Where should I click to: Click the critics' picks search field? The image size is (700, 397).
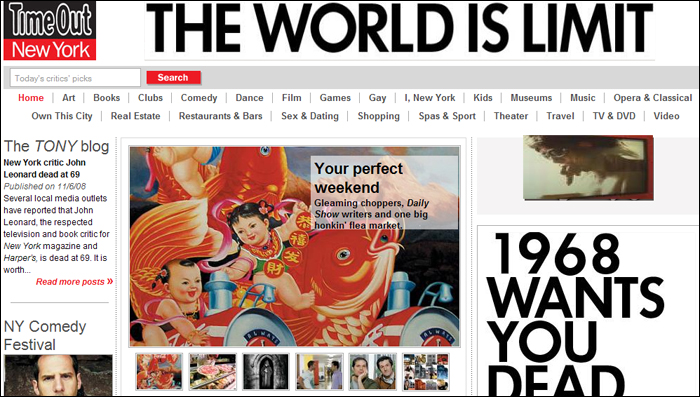click(75, 78)
